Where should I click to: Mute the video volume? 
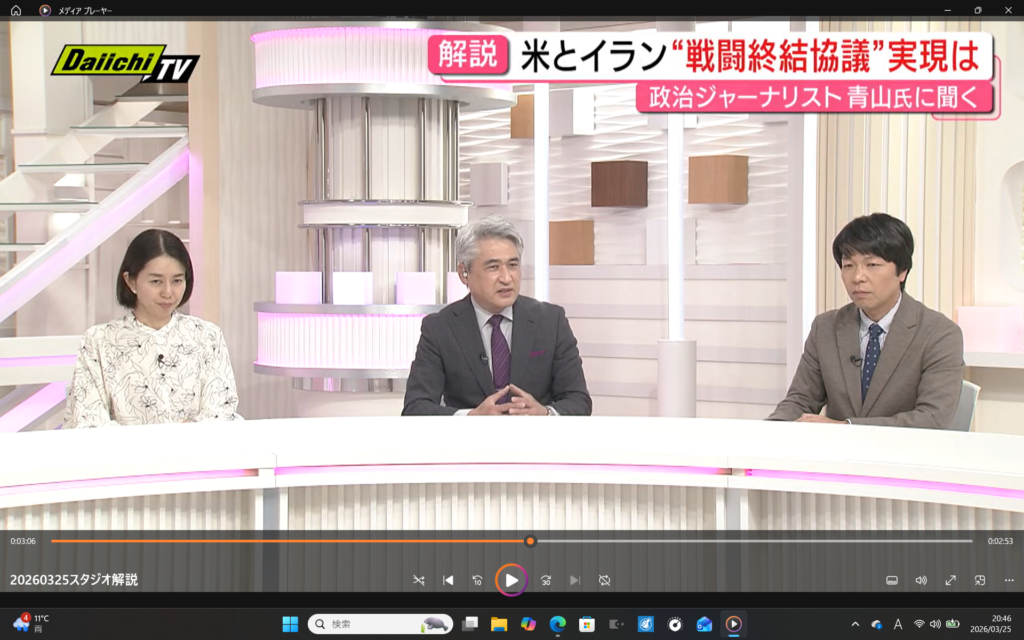tap(920, 580)
